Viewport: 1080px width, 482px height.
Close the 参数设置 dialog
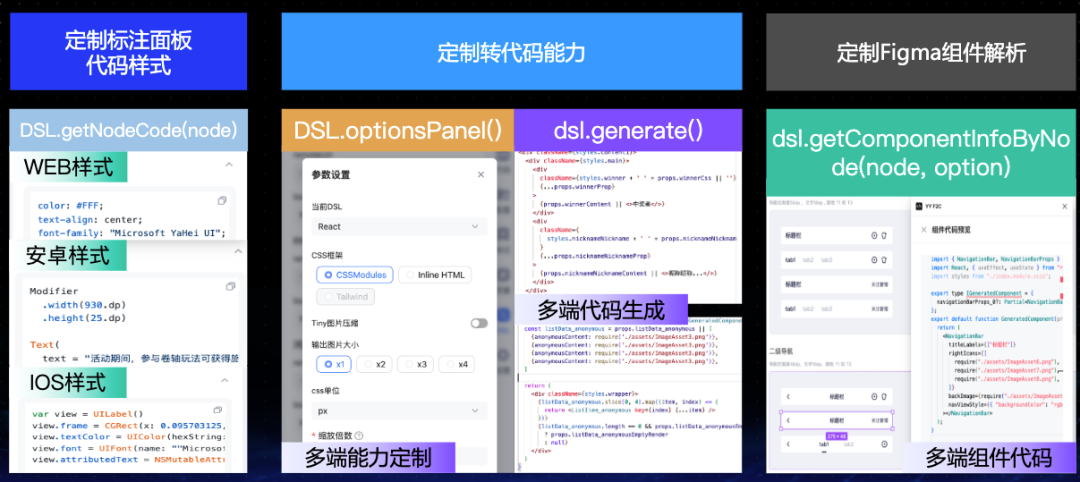tap(481, 175)
